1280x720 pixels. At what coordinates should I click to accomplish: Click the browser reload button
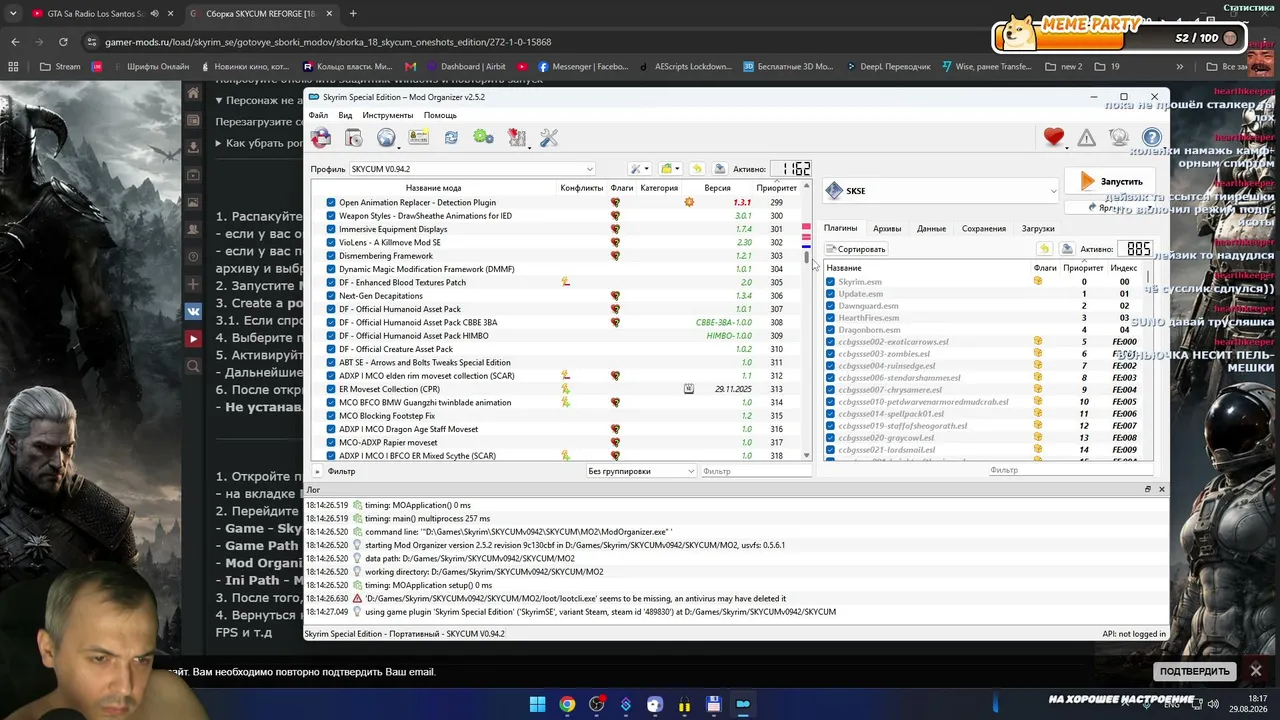pos(63,42)
